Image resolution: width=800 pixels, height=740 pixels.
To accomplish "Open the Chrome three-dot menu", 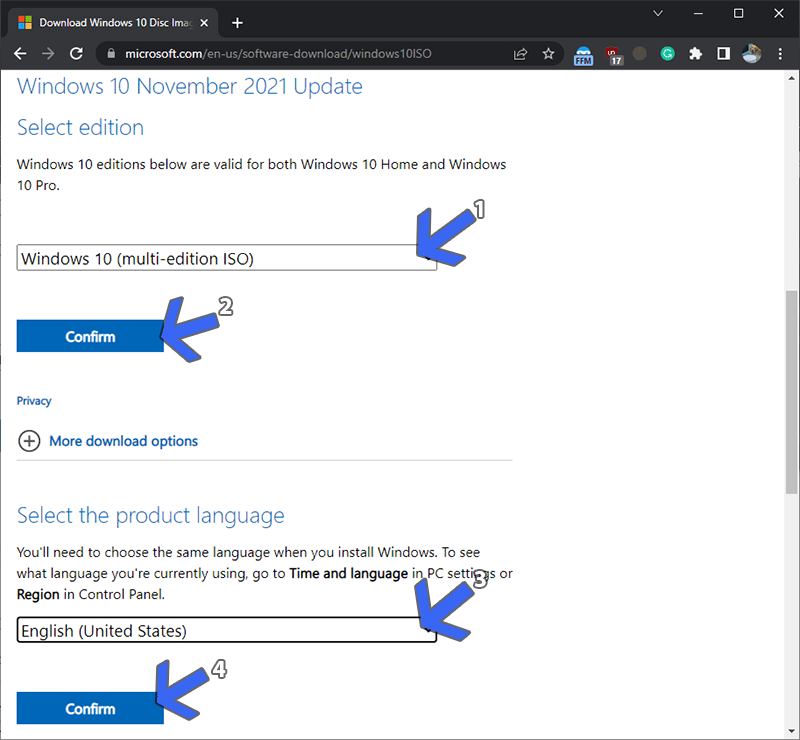I will tap(780, 55).
